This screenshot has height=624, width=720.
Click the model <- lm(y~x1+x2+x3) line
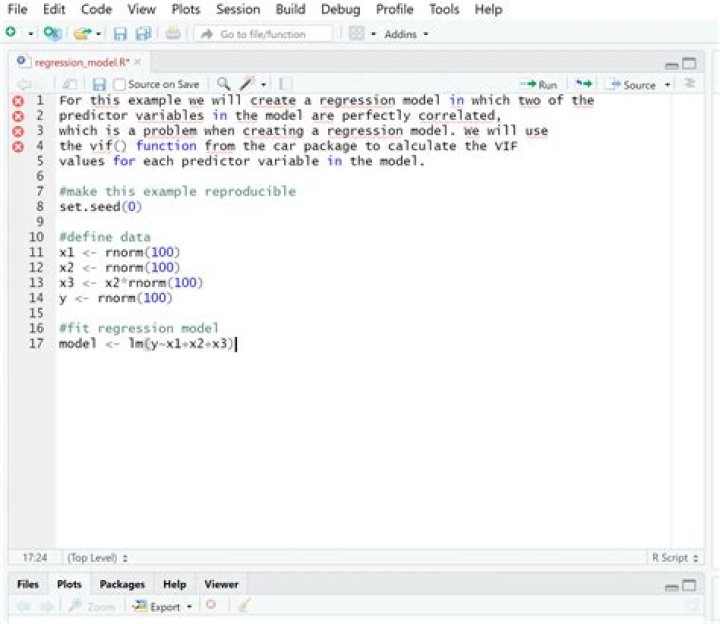pos(146,343)
